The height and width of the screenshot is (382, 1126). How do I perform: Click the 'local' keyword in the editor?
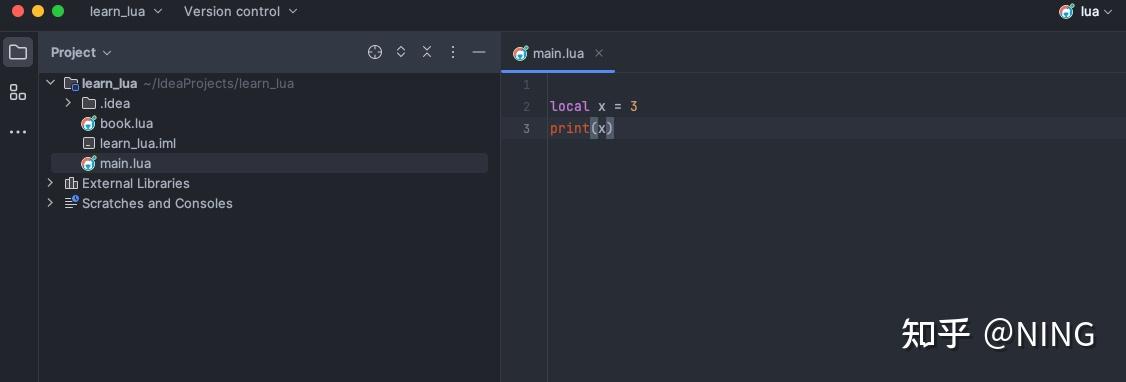[569, 106]
